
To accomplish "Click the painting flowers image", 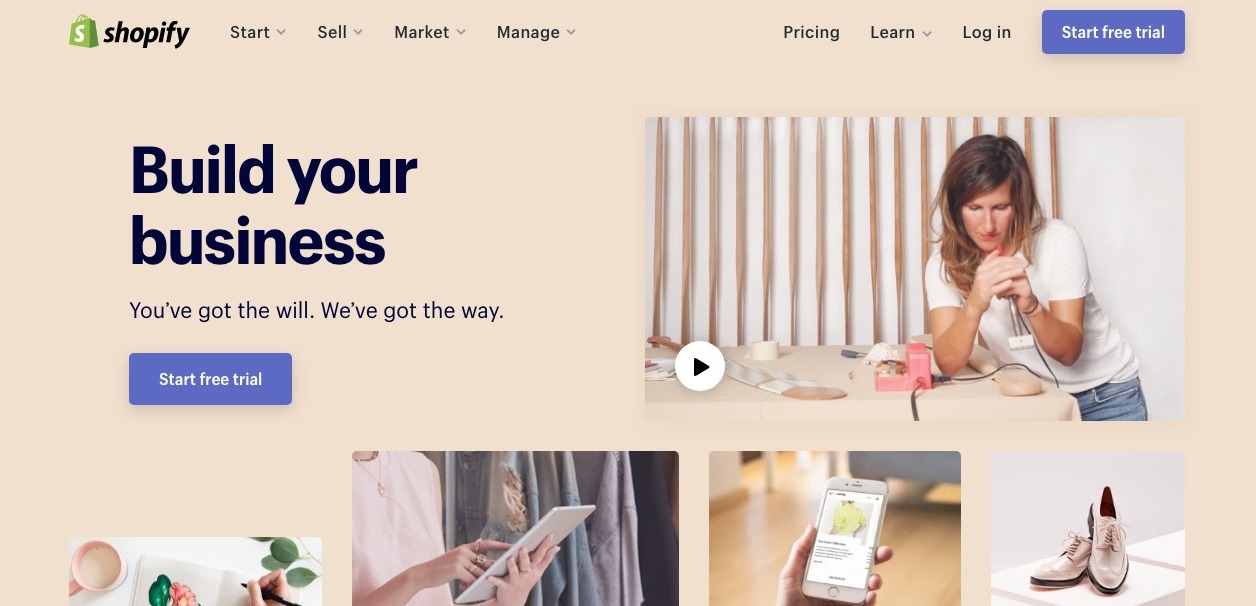I will pyautogui.click(x=195, y=571).
